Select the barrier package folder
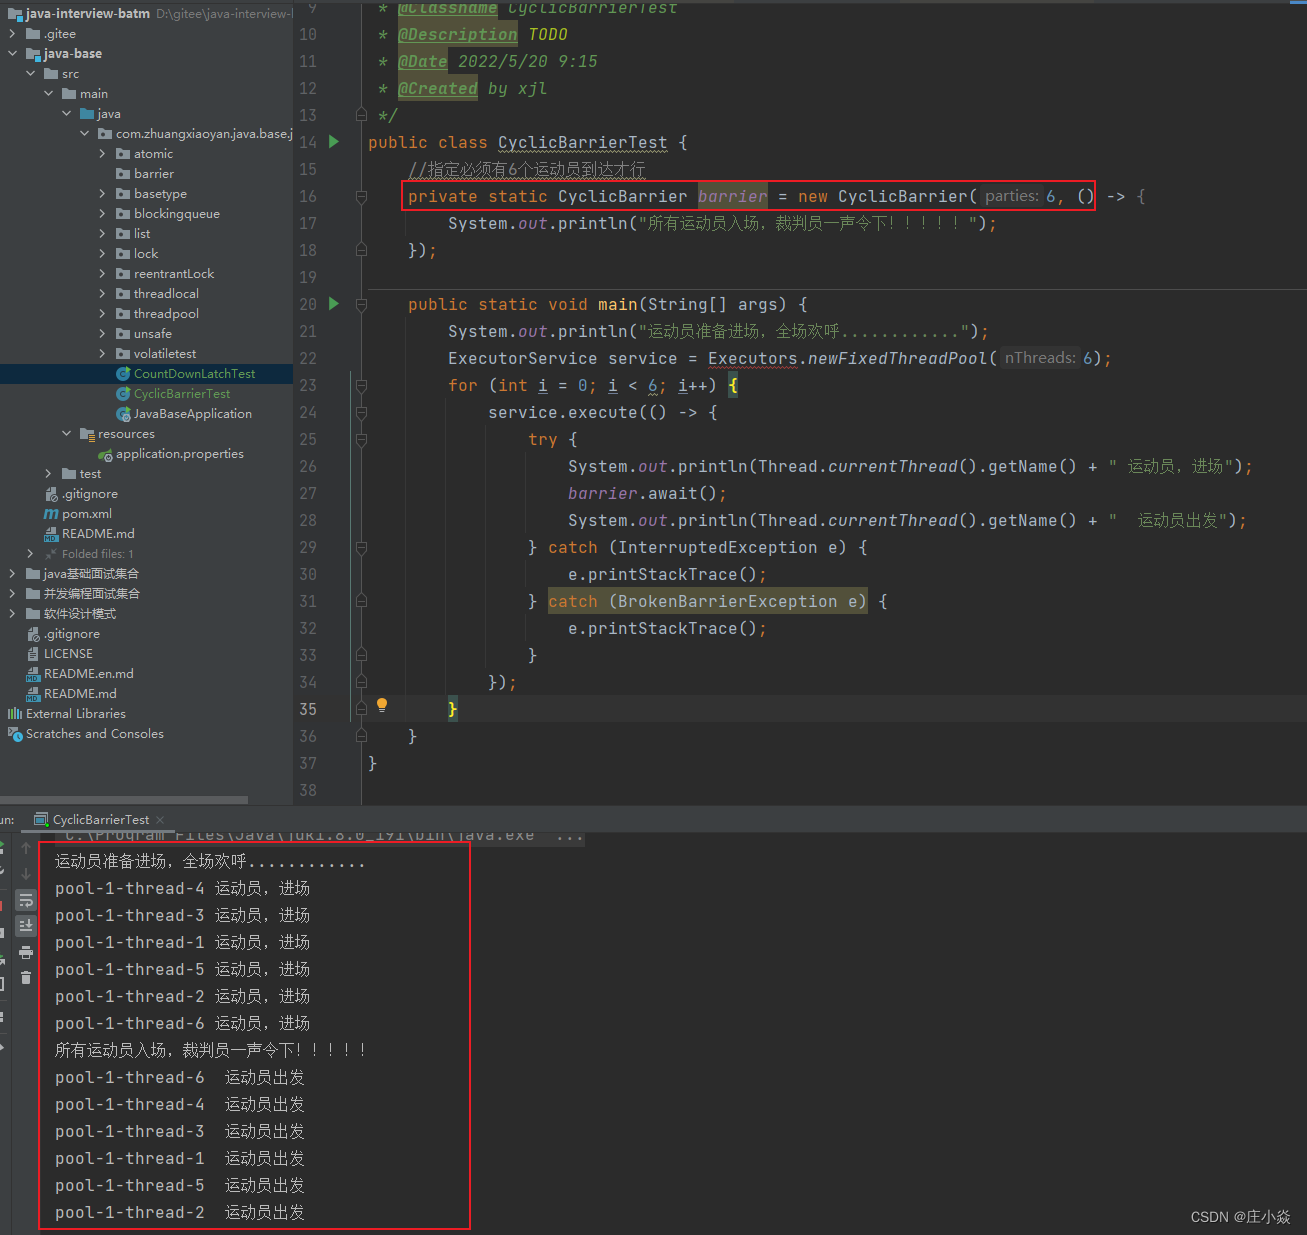This screenshot has width=1307, height=1235. click(145, 174)
